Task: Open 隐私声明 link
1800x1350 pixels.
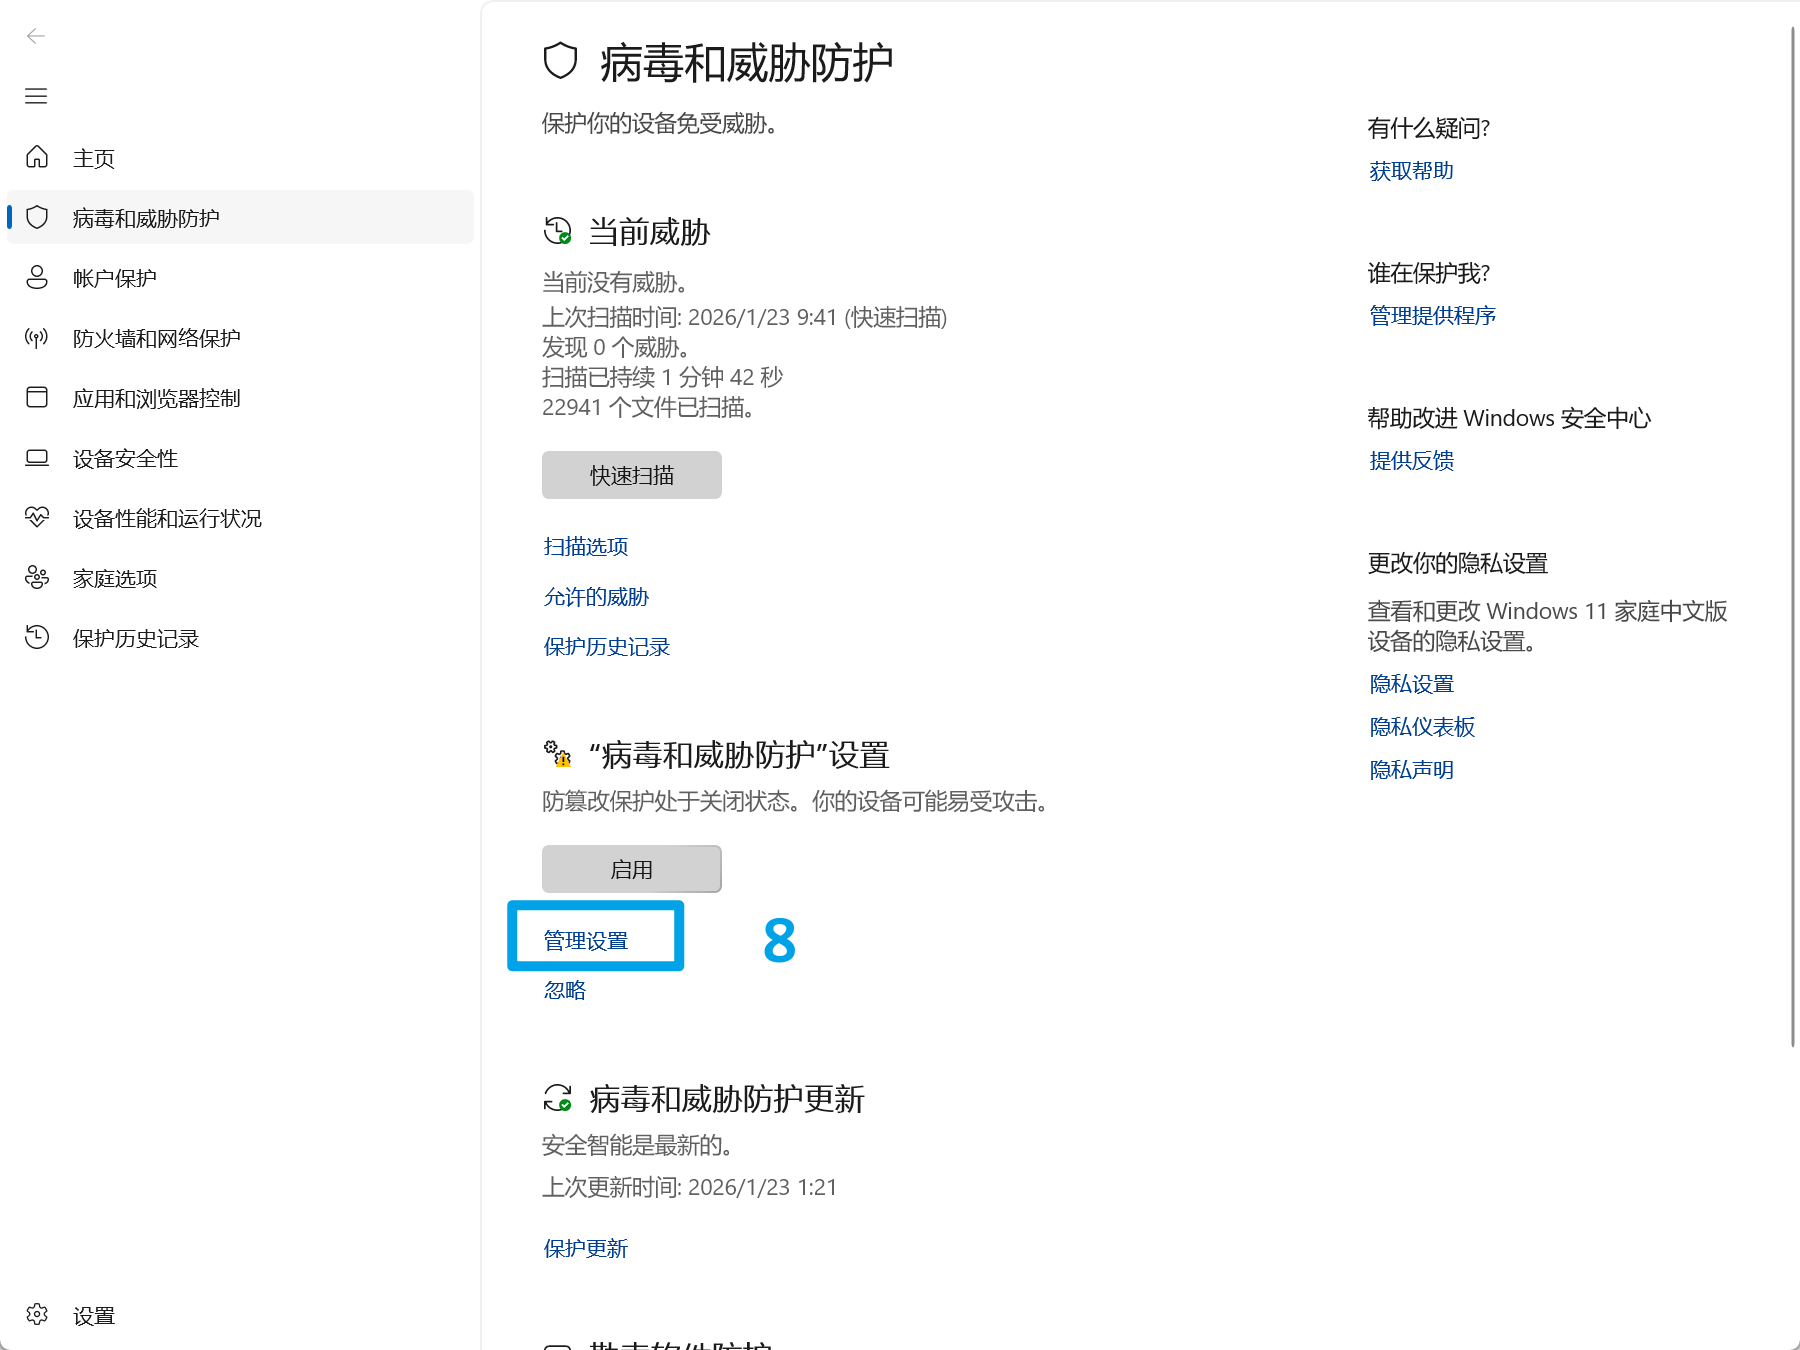Action: point(1411,769)
